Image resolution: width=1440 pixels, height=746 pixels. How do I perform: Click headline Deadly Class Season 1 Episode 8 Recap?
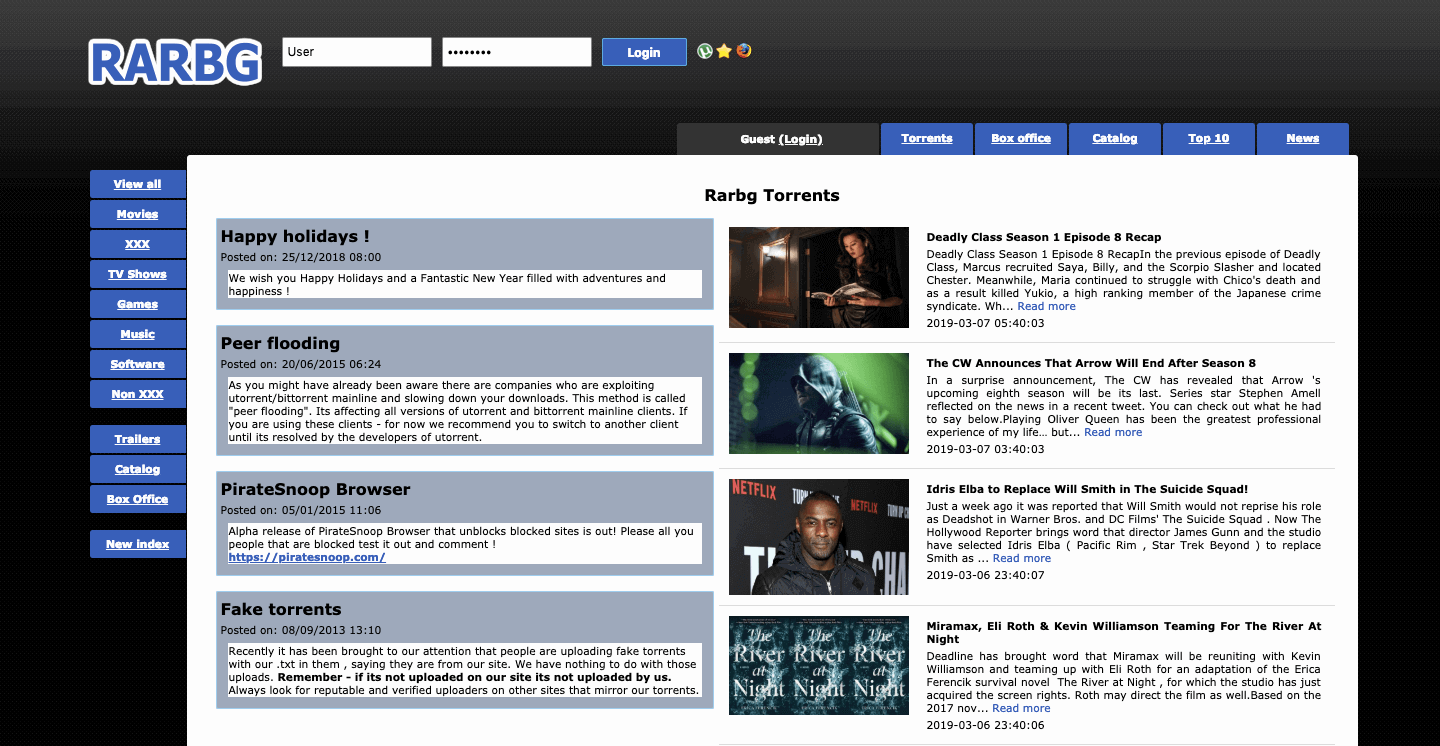coord(1044,237)
